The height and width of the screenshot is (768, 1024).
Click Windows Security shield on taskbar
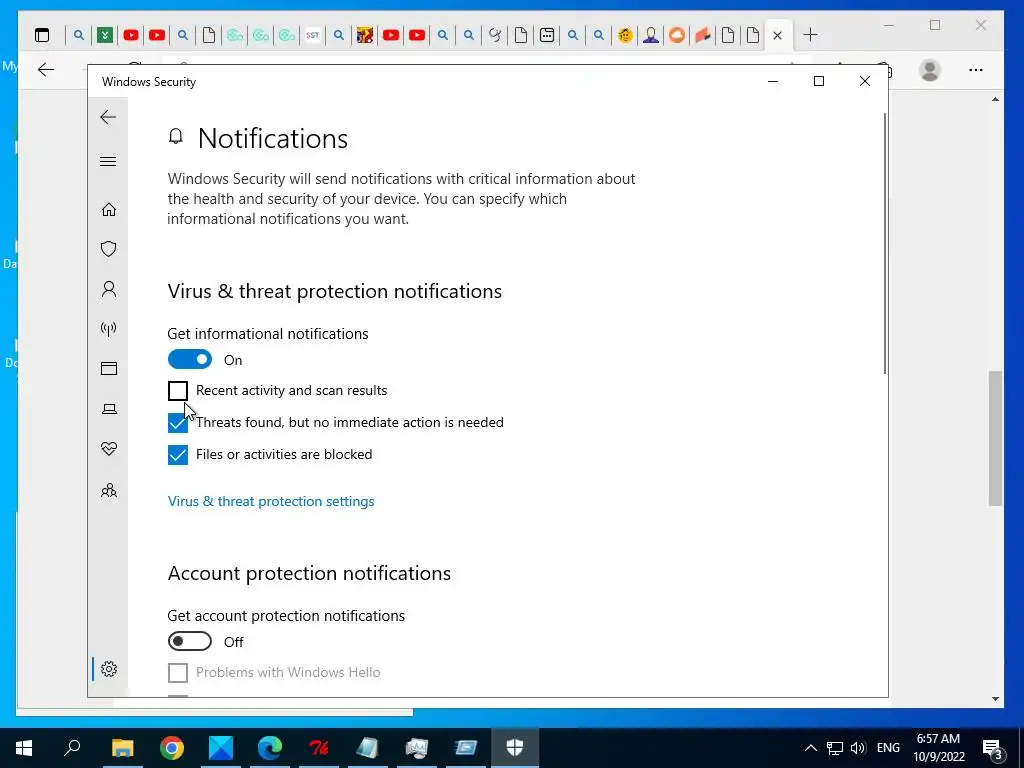[x=515, y=748]
